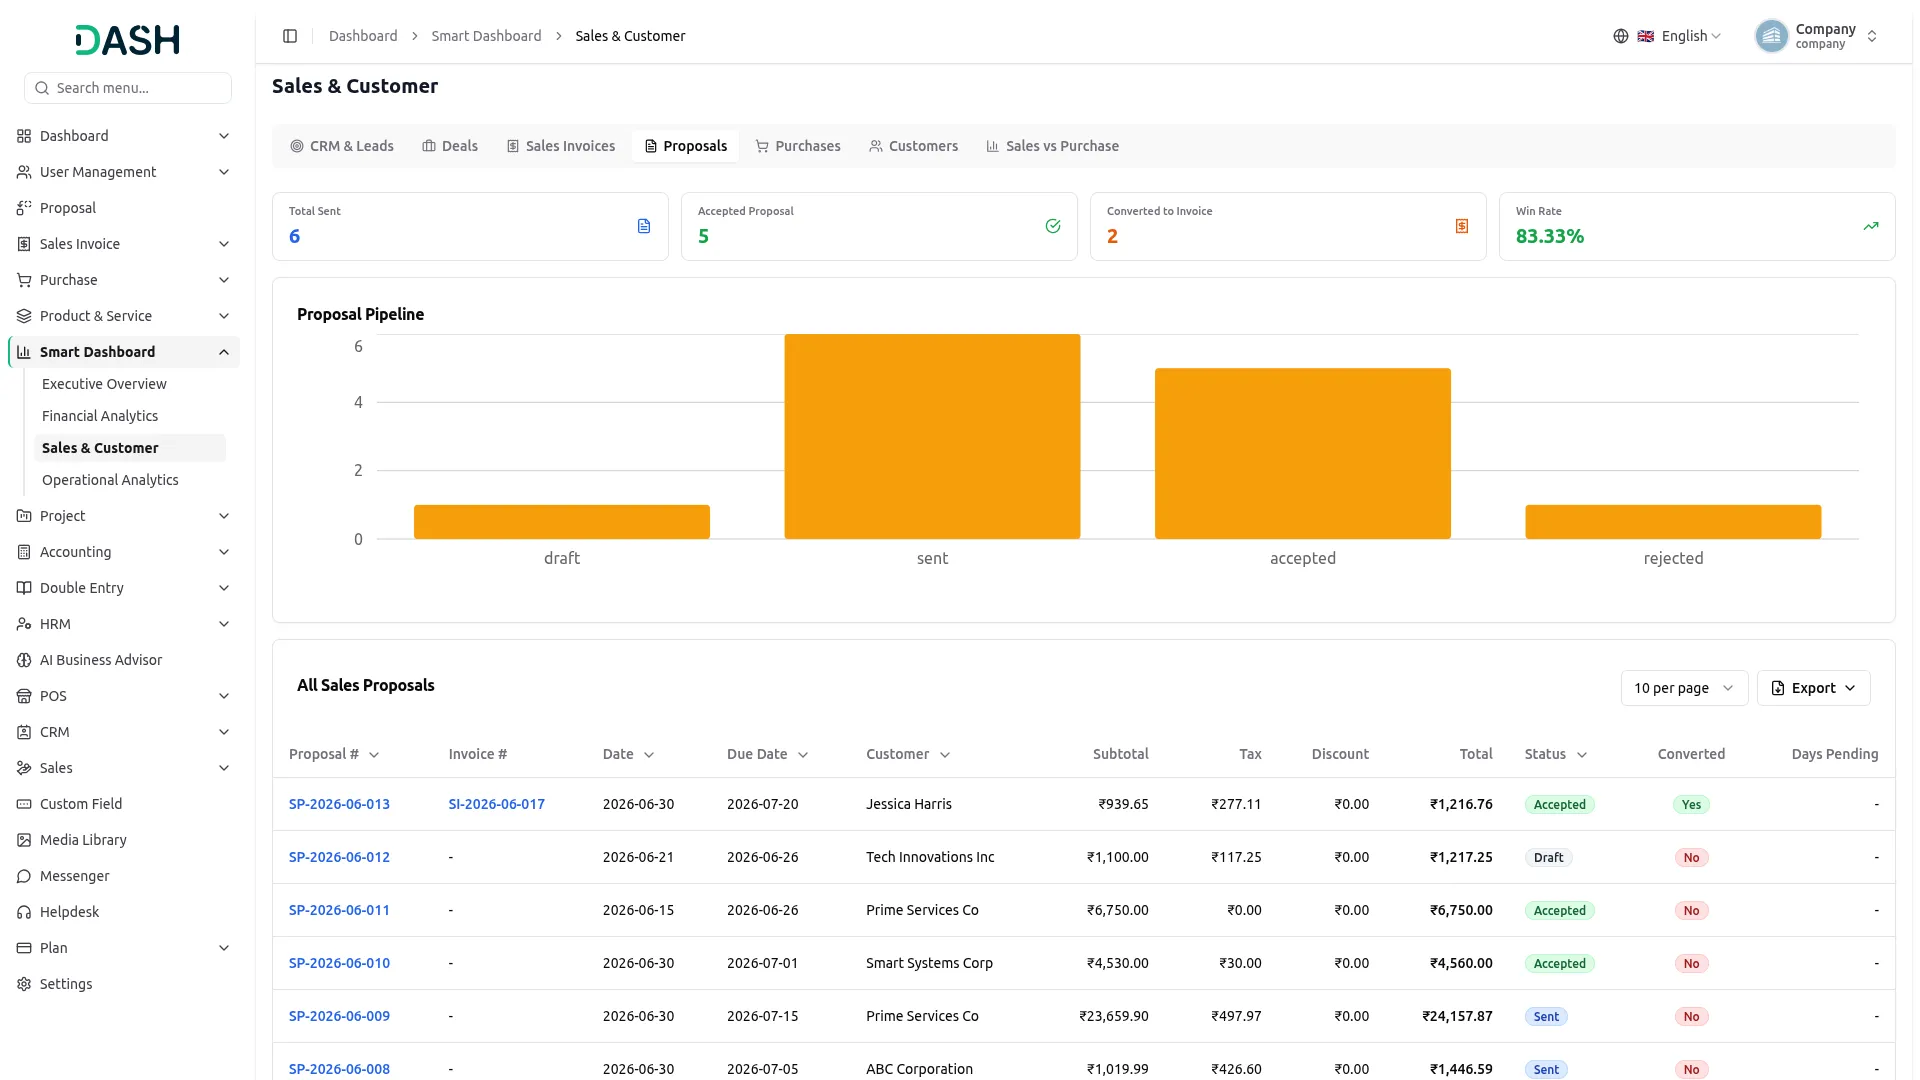1920x1080 pixels.
Task: Click the accepted bar in Proposal Pipeline
Action: (x=1303, y=454)
